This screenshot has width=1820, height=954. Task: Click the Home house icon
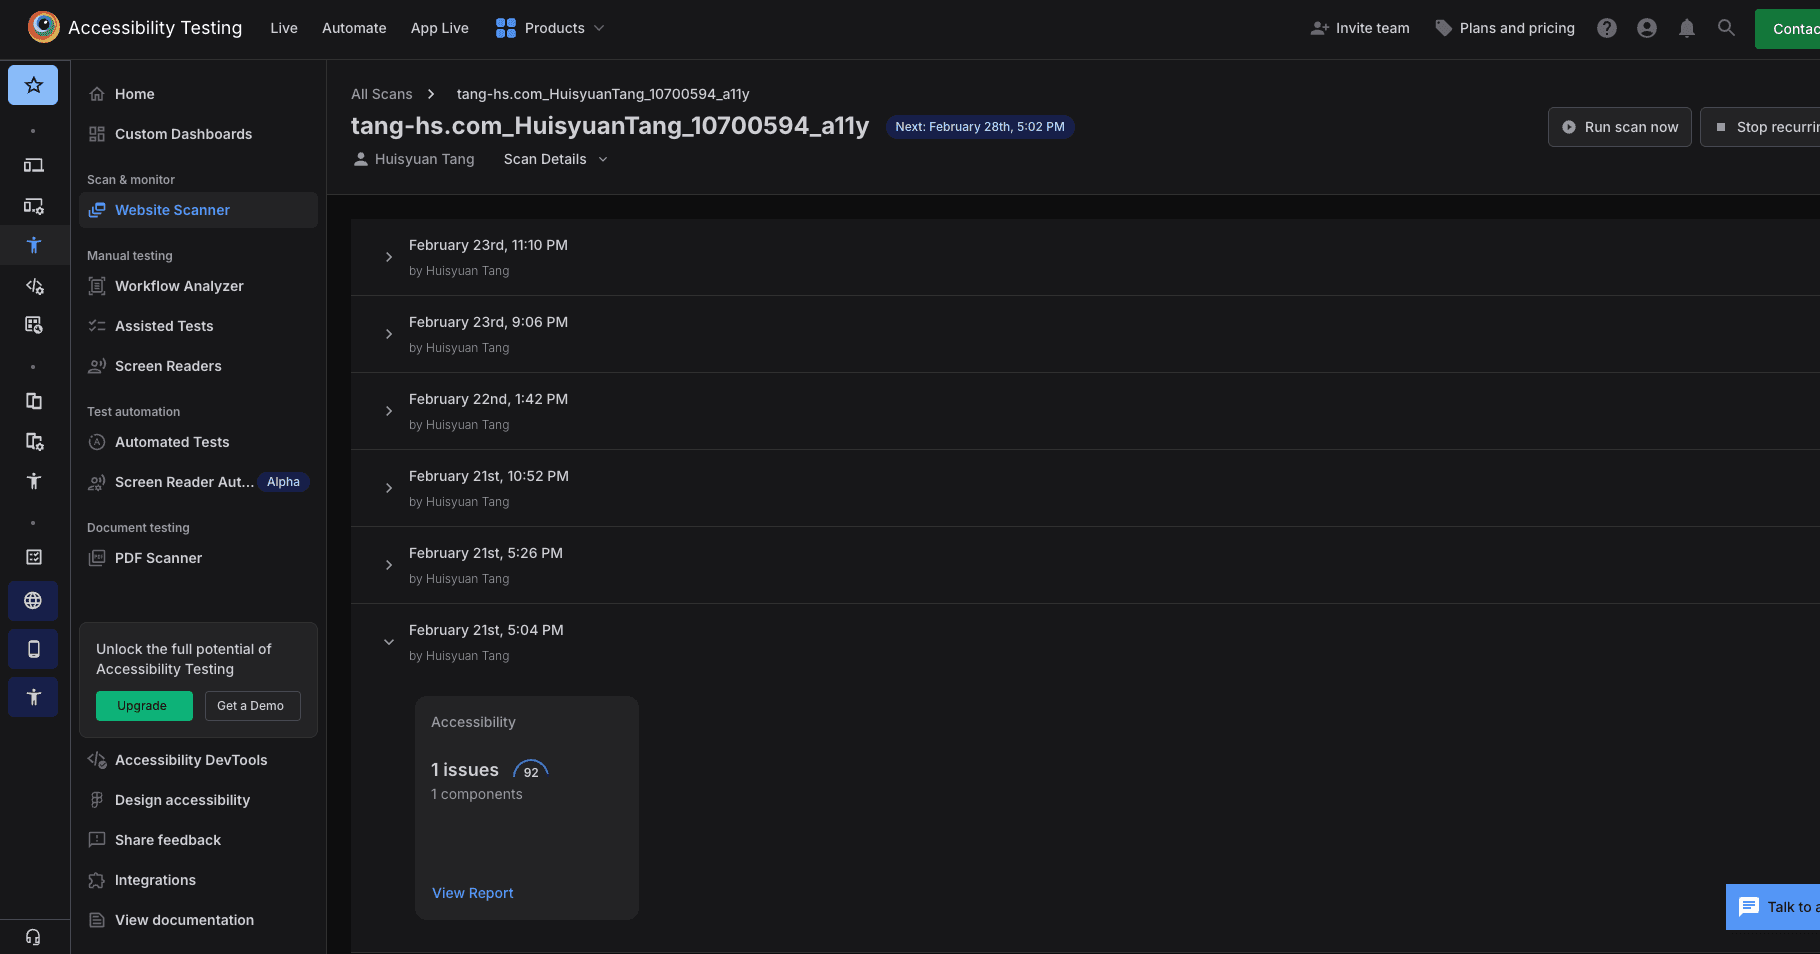[x=97, y=94]
